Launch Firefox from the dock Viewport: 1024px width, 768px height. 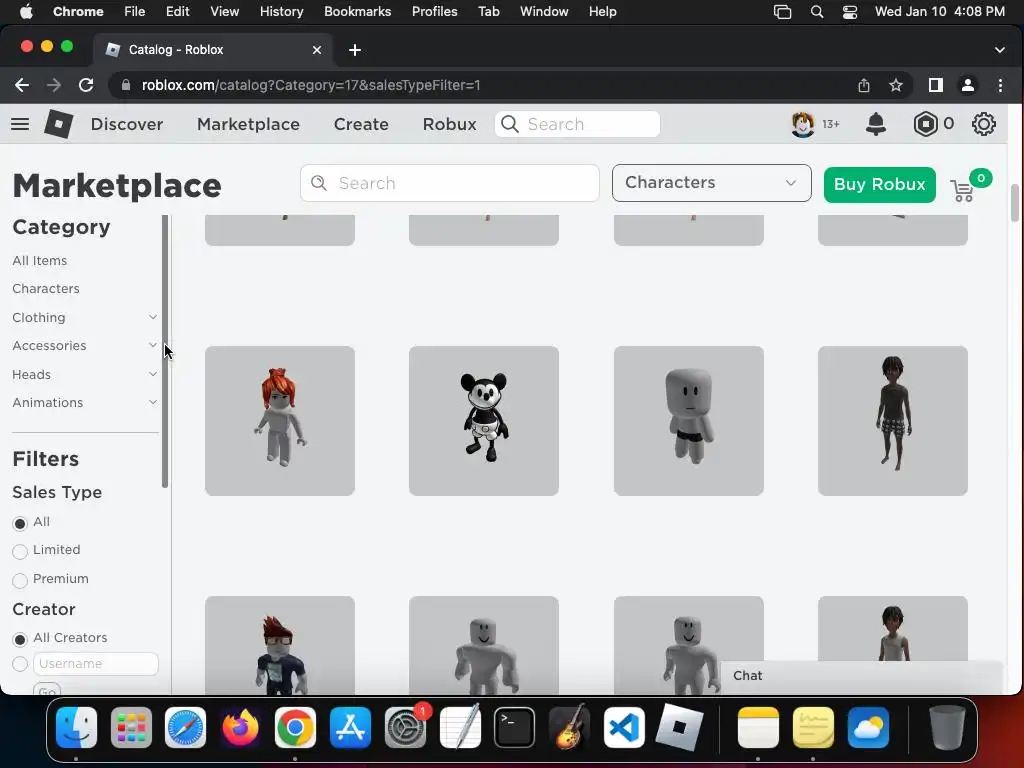240,727
